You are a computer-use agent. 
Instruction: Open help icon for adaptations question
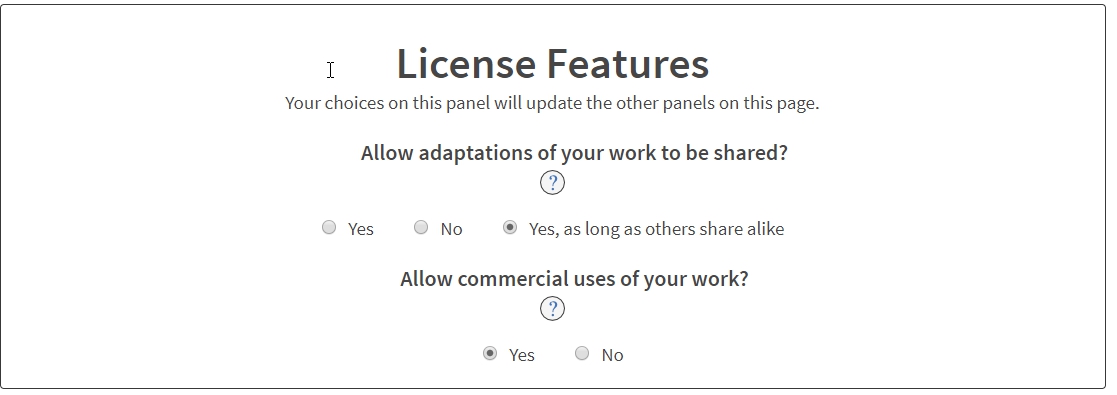pyautogui.click(x=552, y=183)
